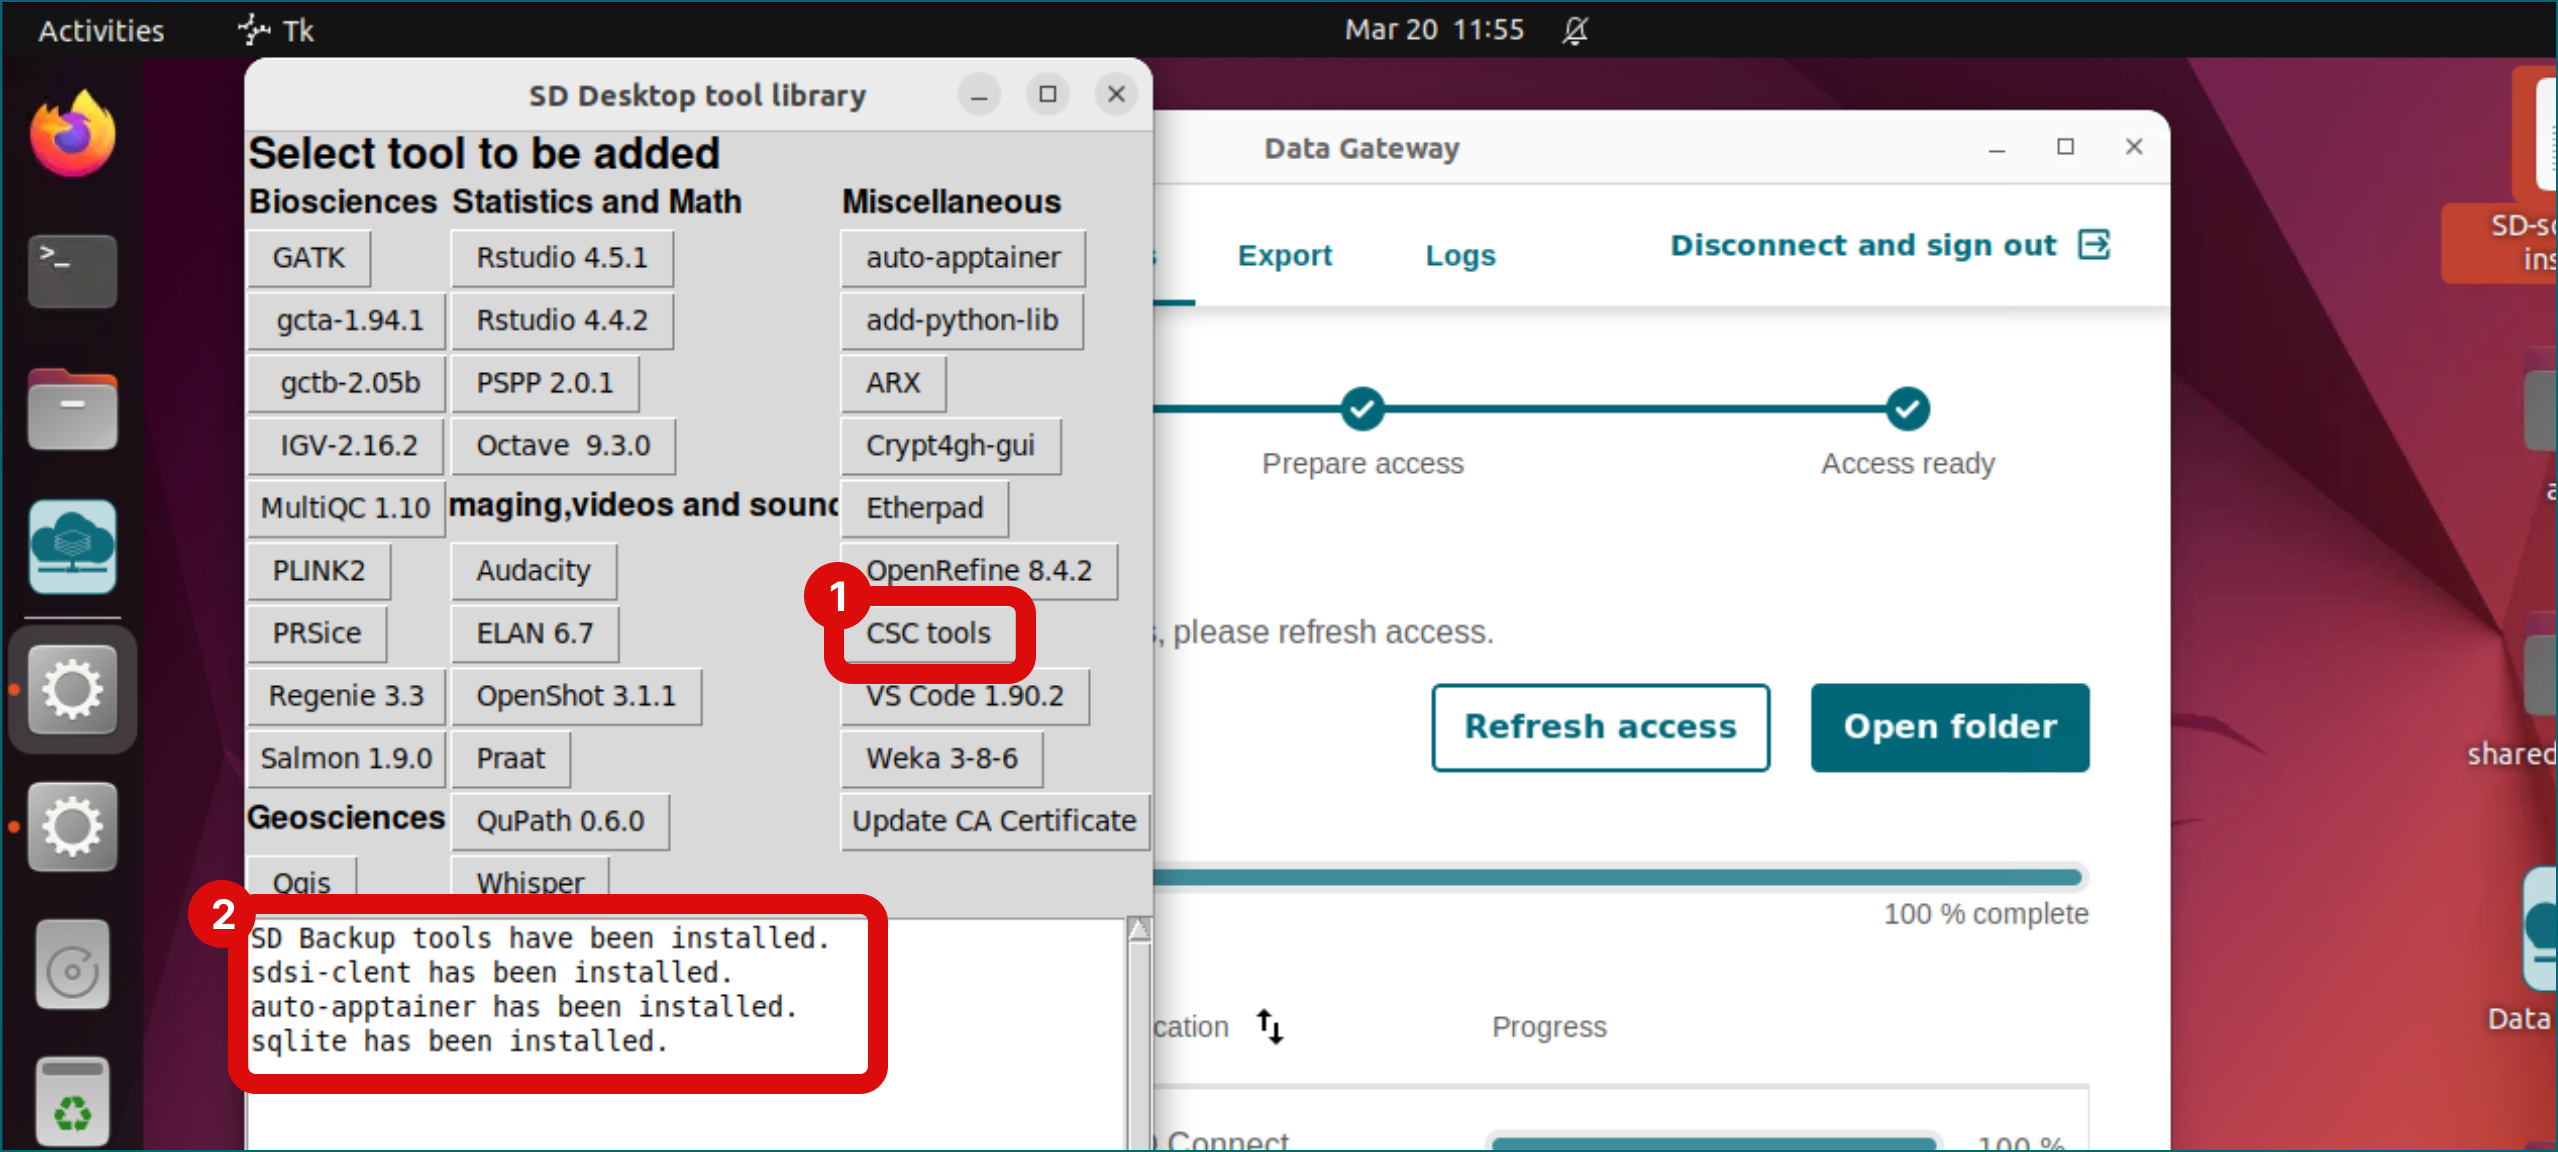This screenshot has width=2558, height=1152.
Task: Click Disconnect and sign out
Action: [1862, 245]
